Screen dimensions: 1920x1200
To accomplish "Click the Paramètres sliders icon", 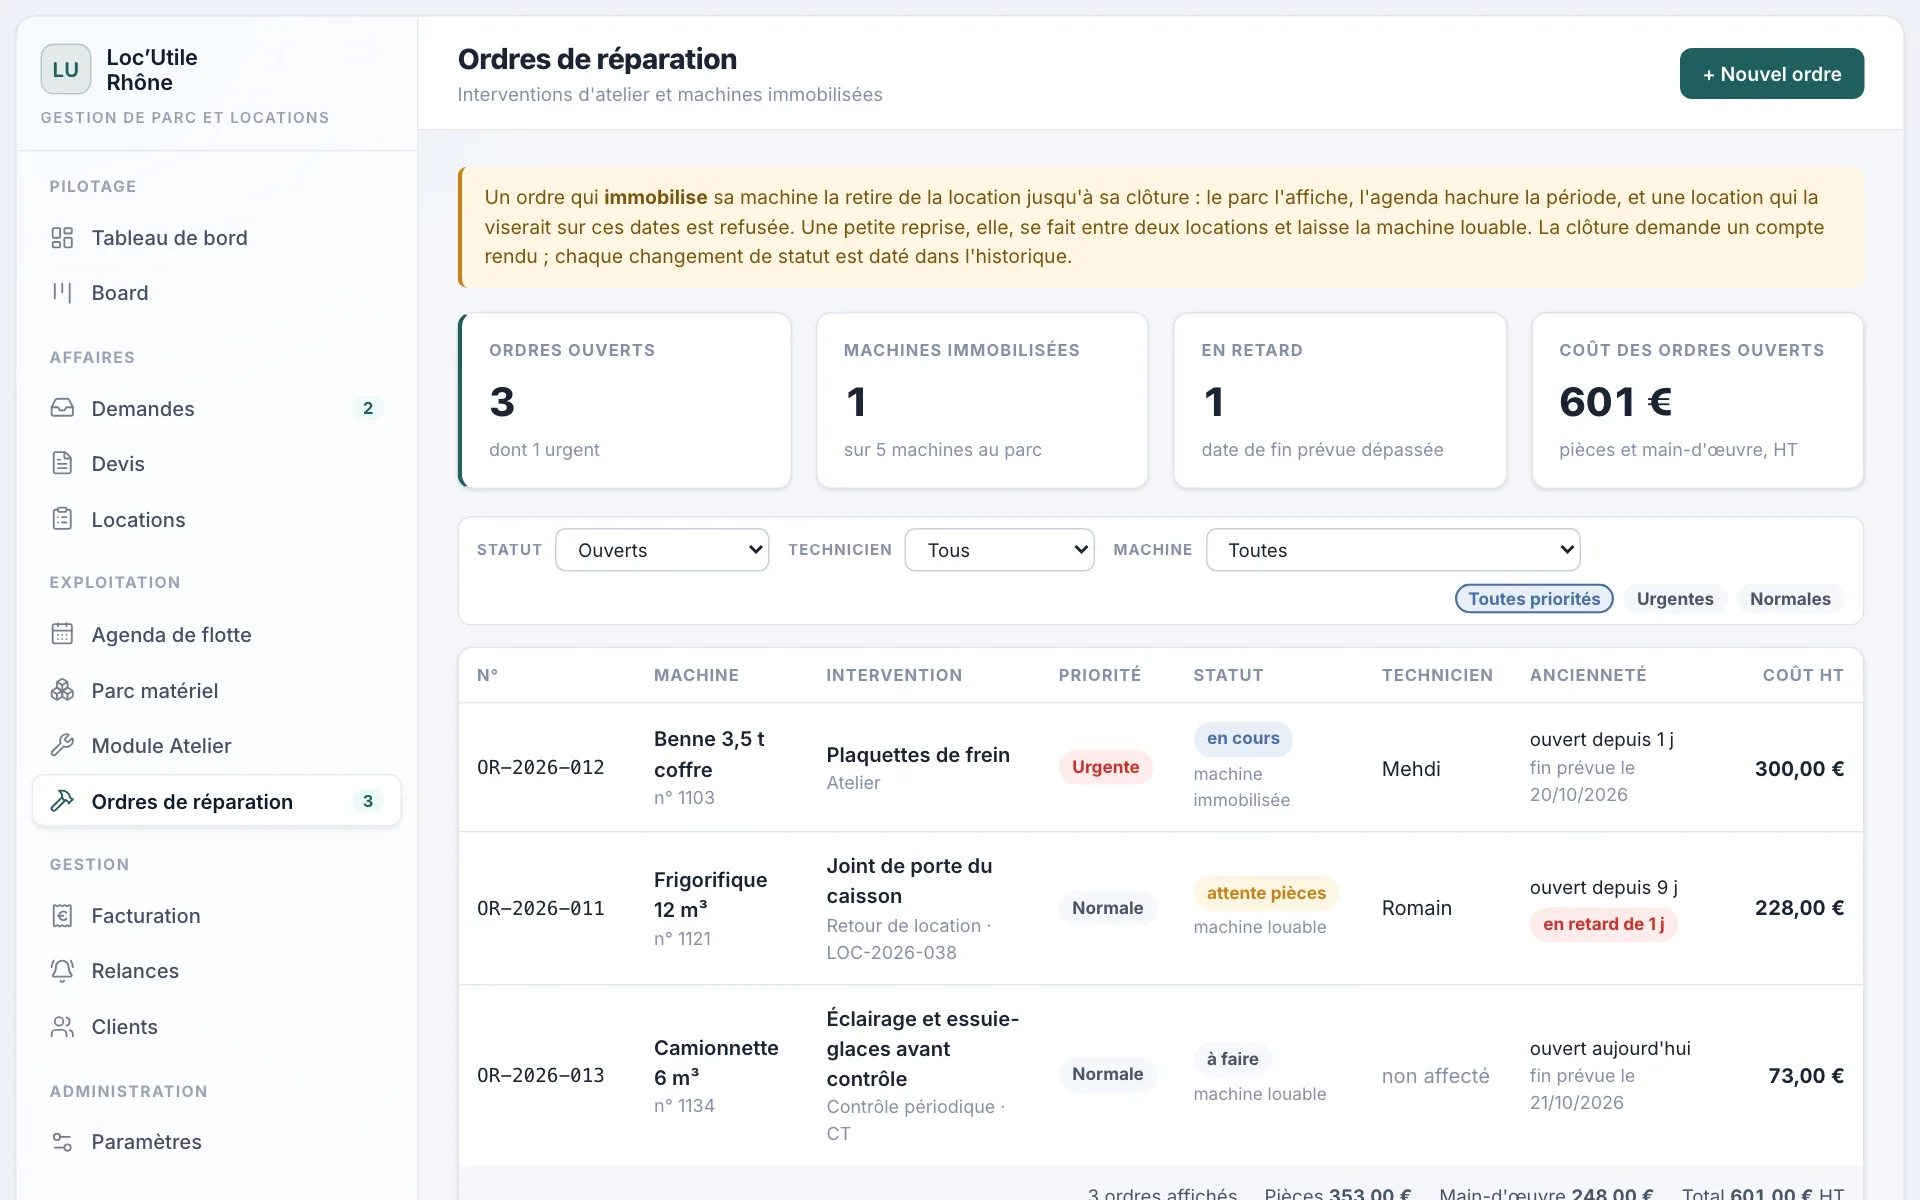I will click(62, 1141).
